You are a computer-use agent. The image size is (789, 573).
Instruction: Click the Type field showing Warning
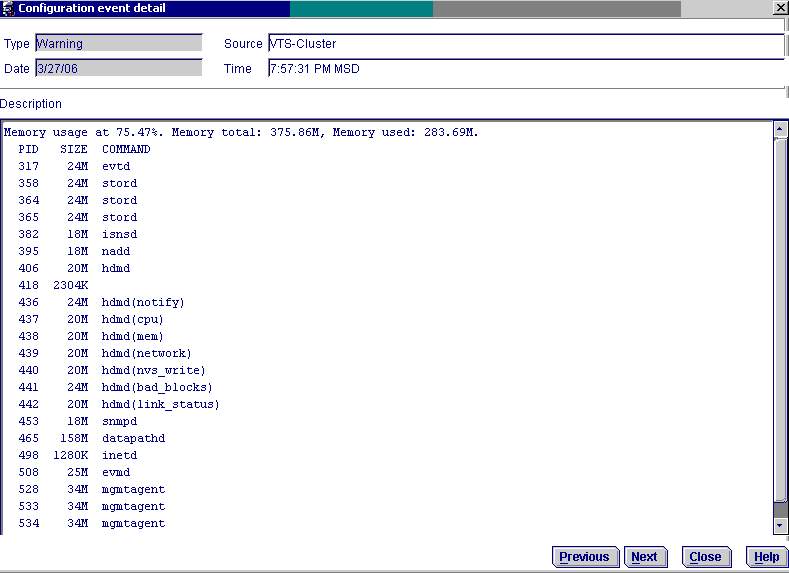(118, 44)
